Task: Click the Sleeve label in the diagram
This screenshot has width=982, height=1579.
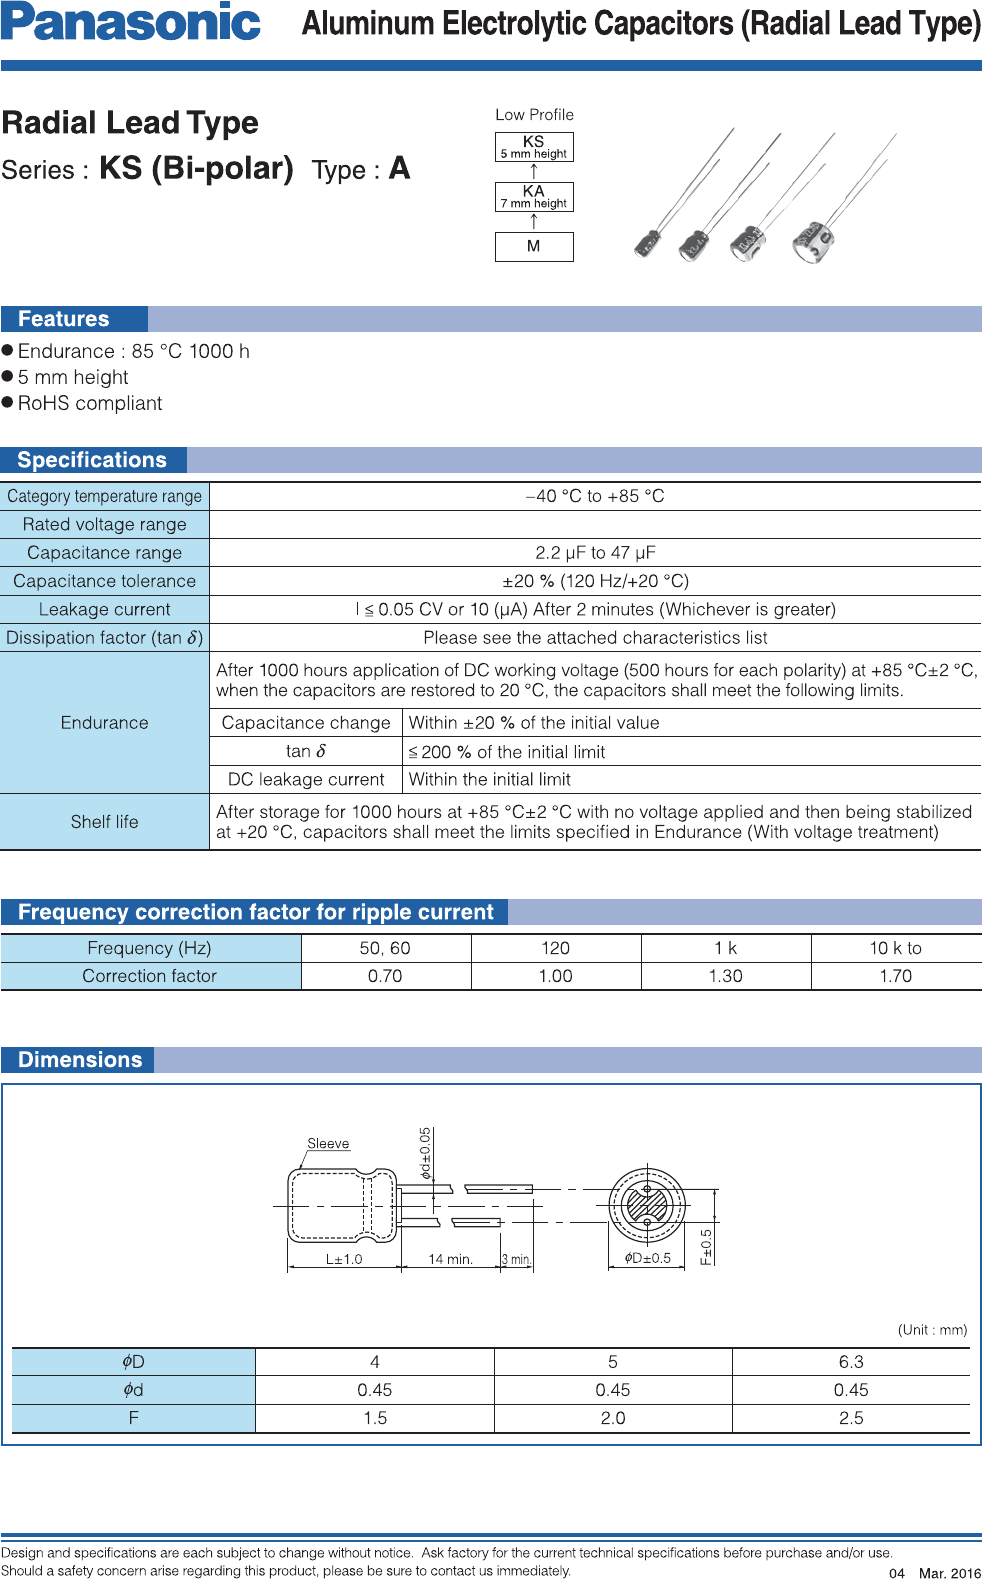Action: pyautogui.click(x=328, y=1143)
